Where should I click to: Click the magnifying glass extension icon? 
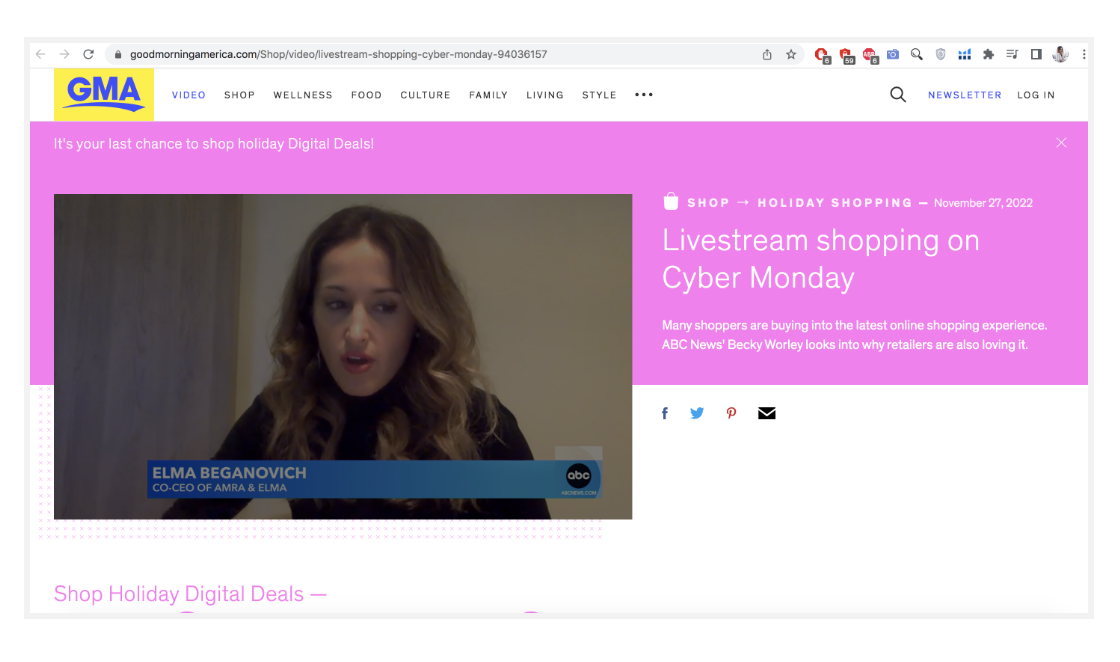click(x=916, y=54)
